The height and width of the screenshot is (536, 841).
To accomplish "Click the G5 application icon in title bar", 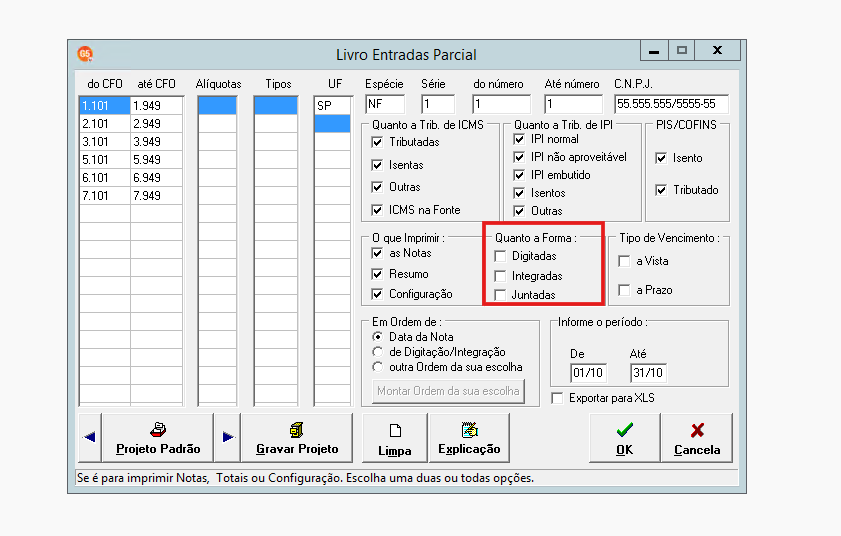I will 85,54.
